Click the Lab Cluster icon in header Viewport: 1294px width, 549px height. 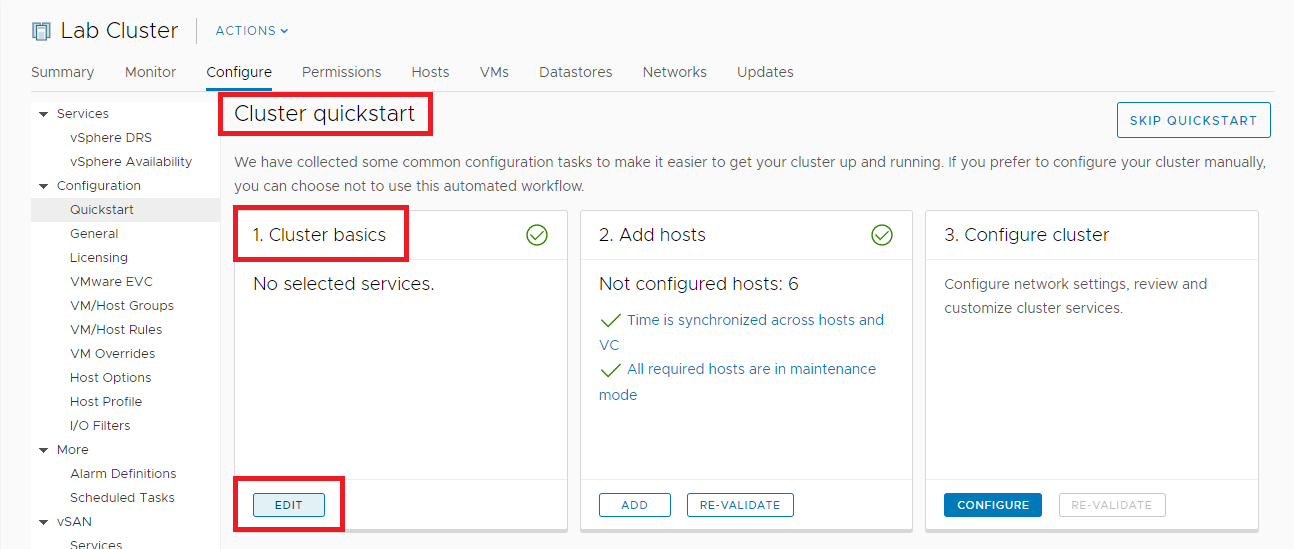(41, 31)
